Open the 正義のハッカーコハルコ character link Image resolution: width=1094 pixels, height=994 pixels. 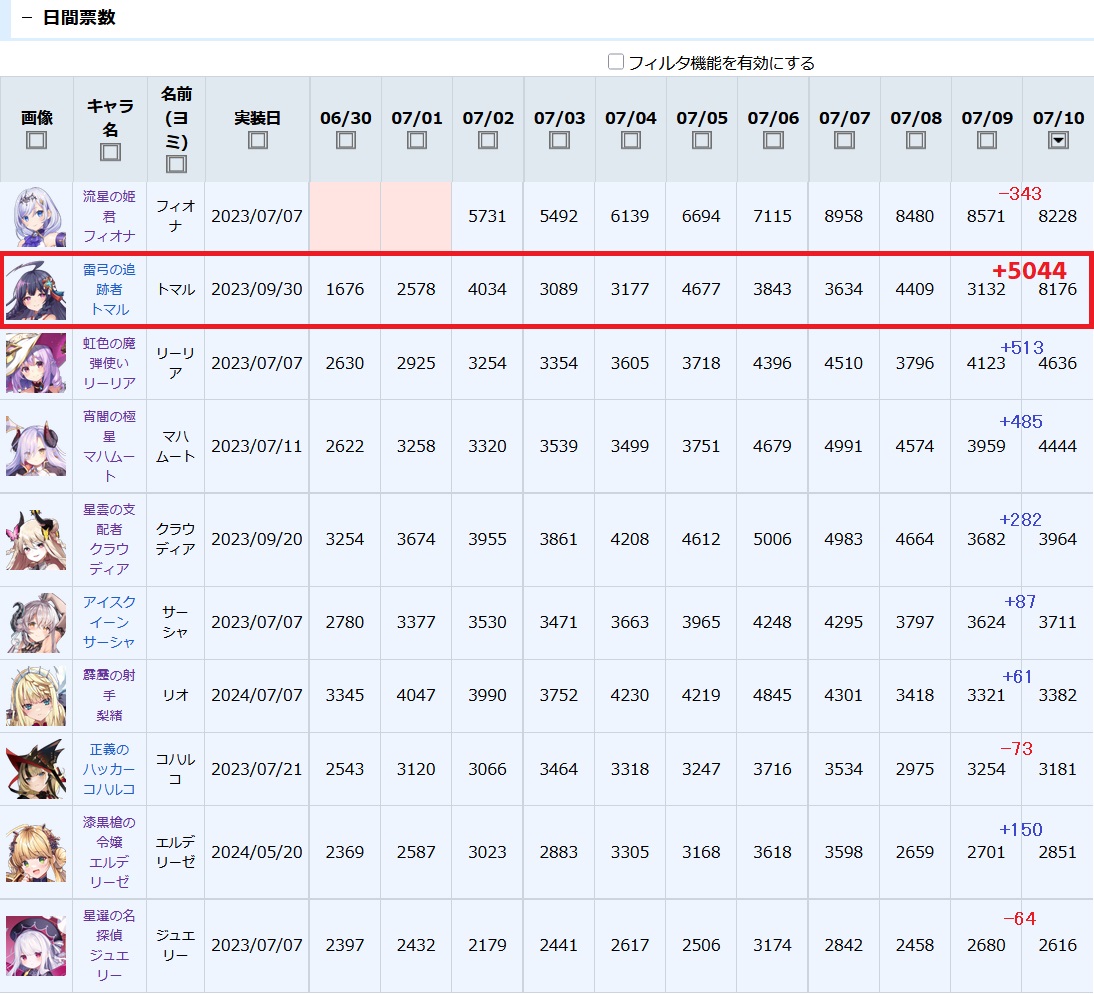coord(109,769)
